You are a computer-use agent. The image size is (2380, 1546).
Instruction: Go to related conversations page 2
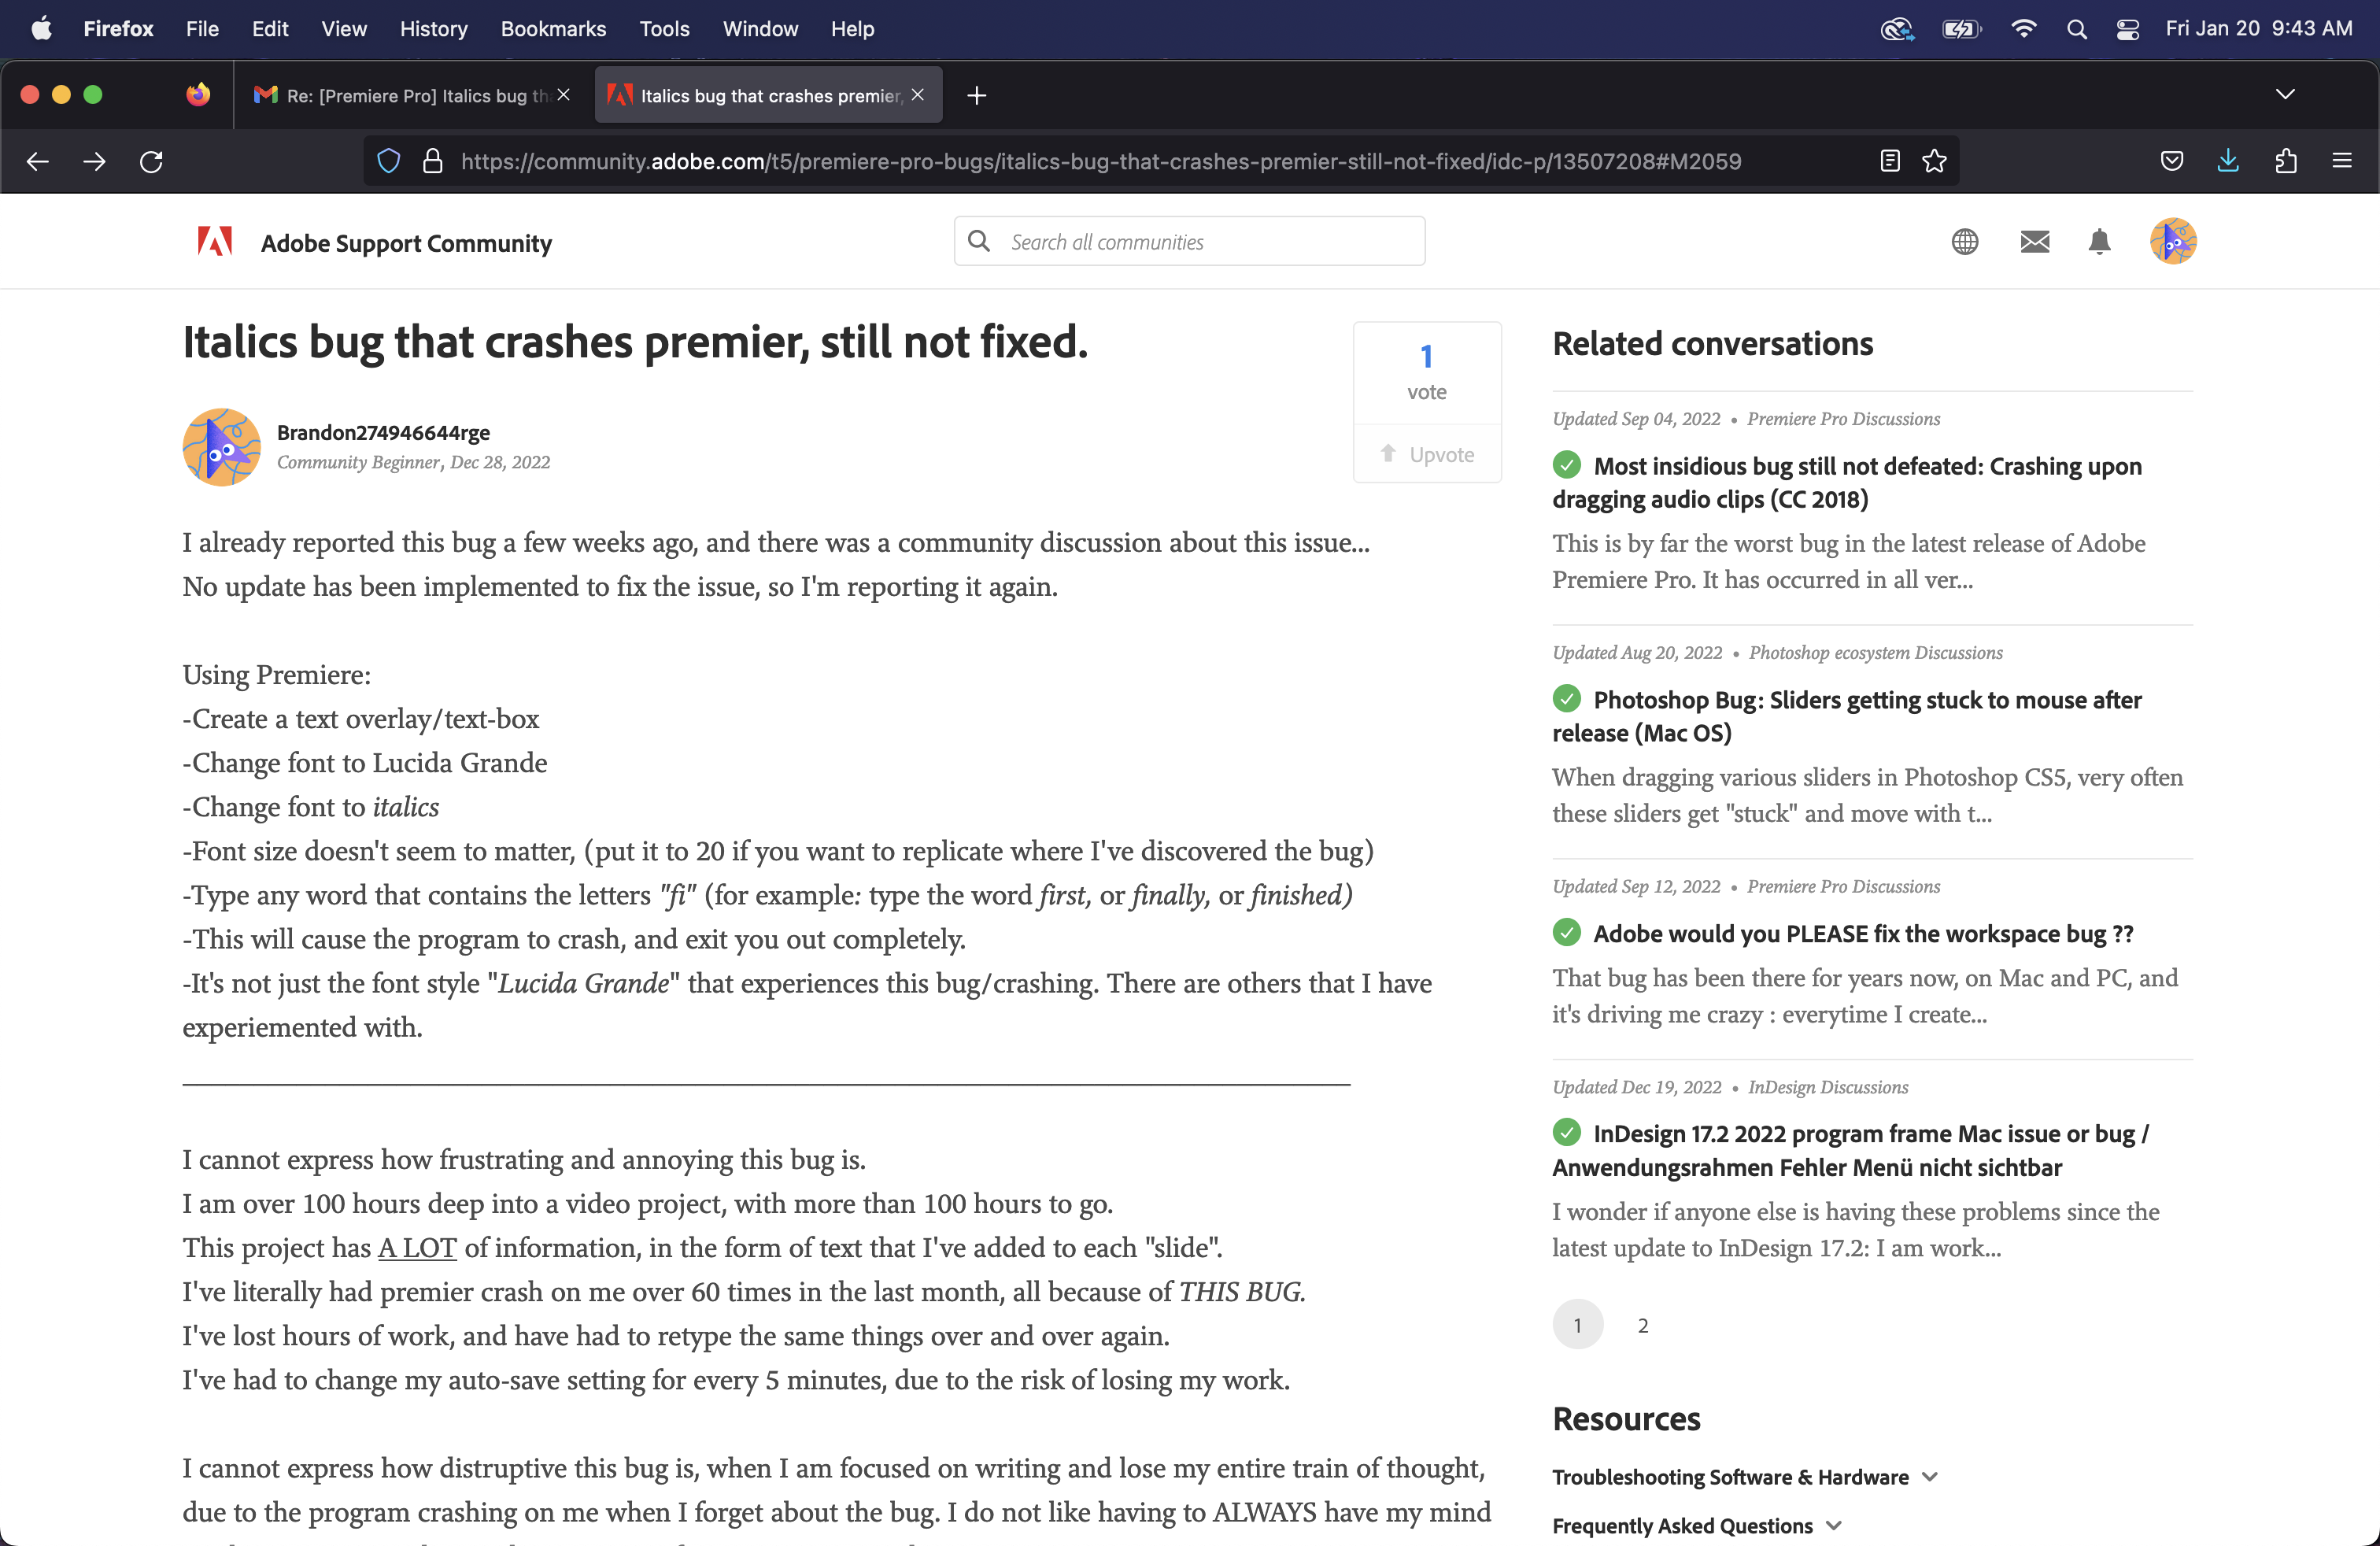point(1642,1325)
